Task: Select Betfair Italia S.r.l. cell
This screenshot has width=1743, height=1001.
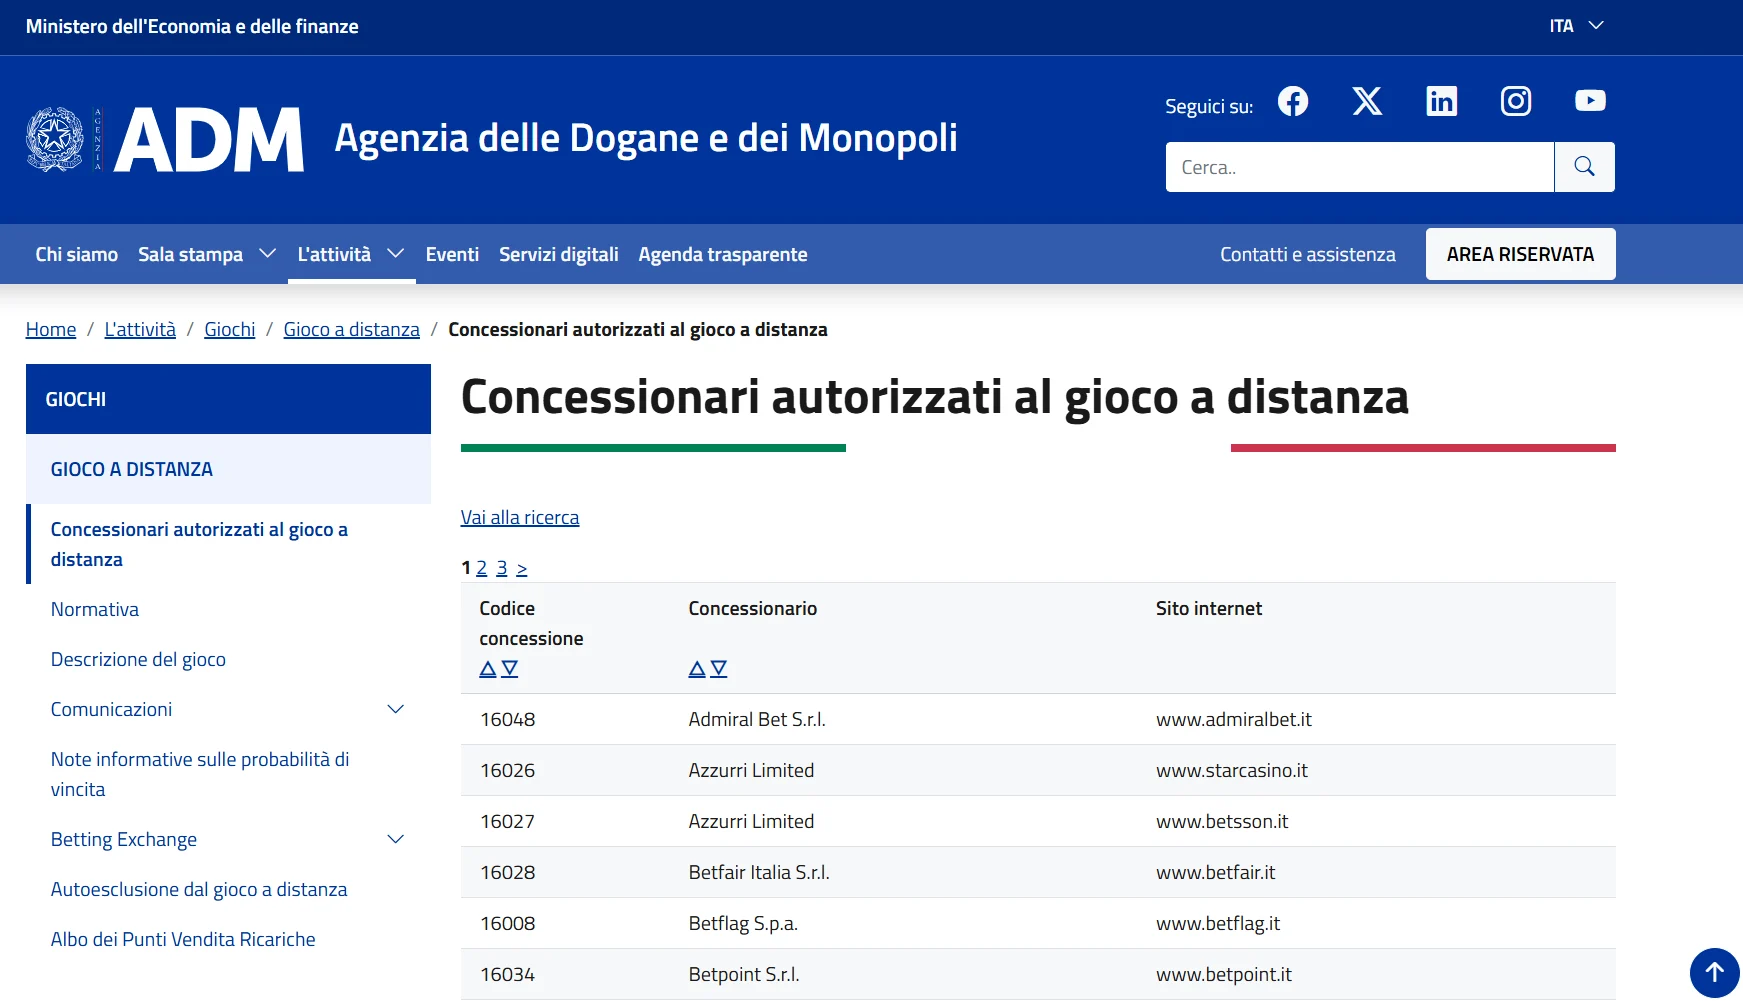Action: [759, 873]
